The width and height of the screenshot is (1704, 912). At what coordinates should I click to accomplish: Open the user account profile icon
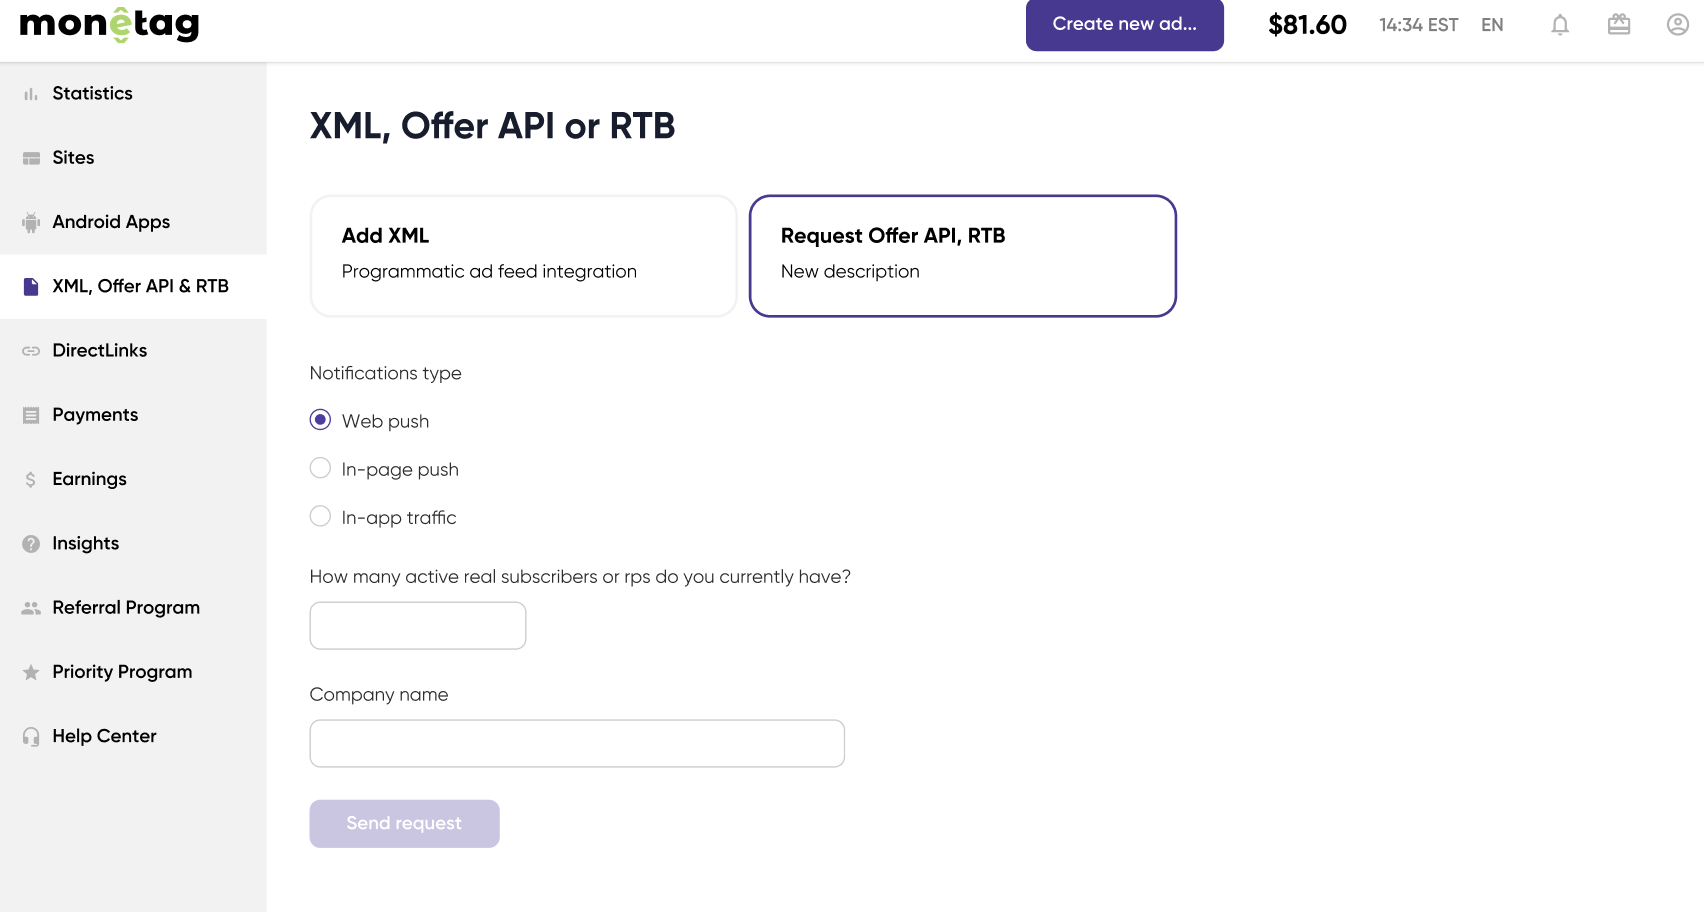tap(1676, 25)
